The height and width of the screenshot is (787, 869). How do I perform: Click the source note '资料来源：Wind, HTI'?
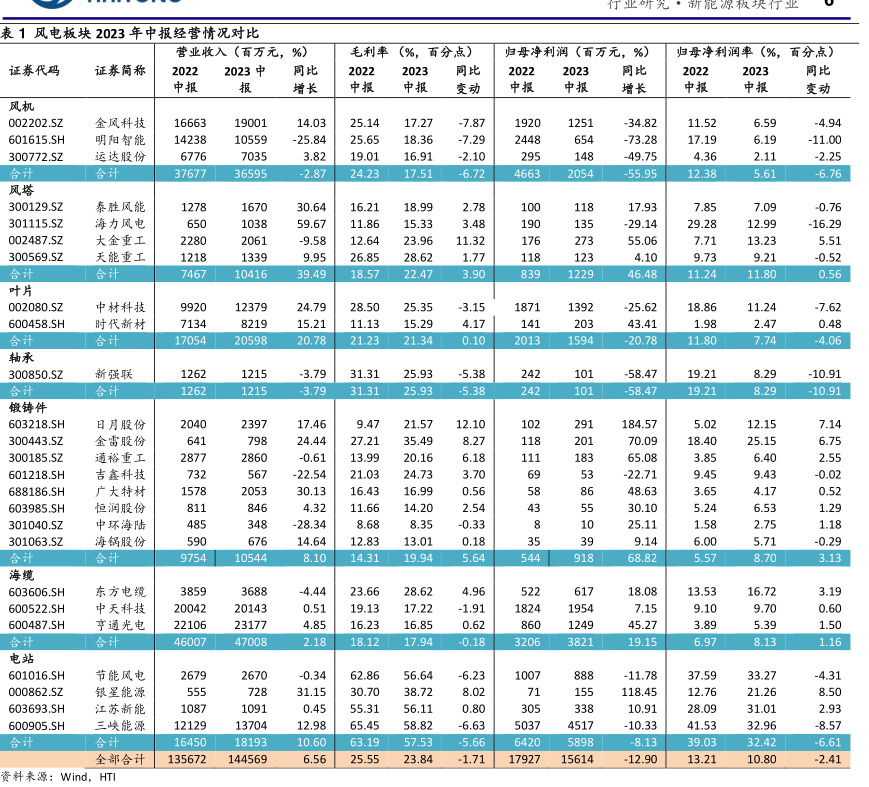(58, 776)
